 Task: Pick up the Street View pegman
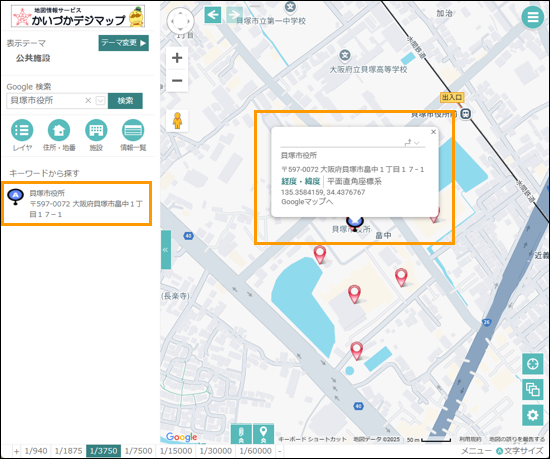pyautogui.click(x=177, y=121)
